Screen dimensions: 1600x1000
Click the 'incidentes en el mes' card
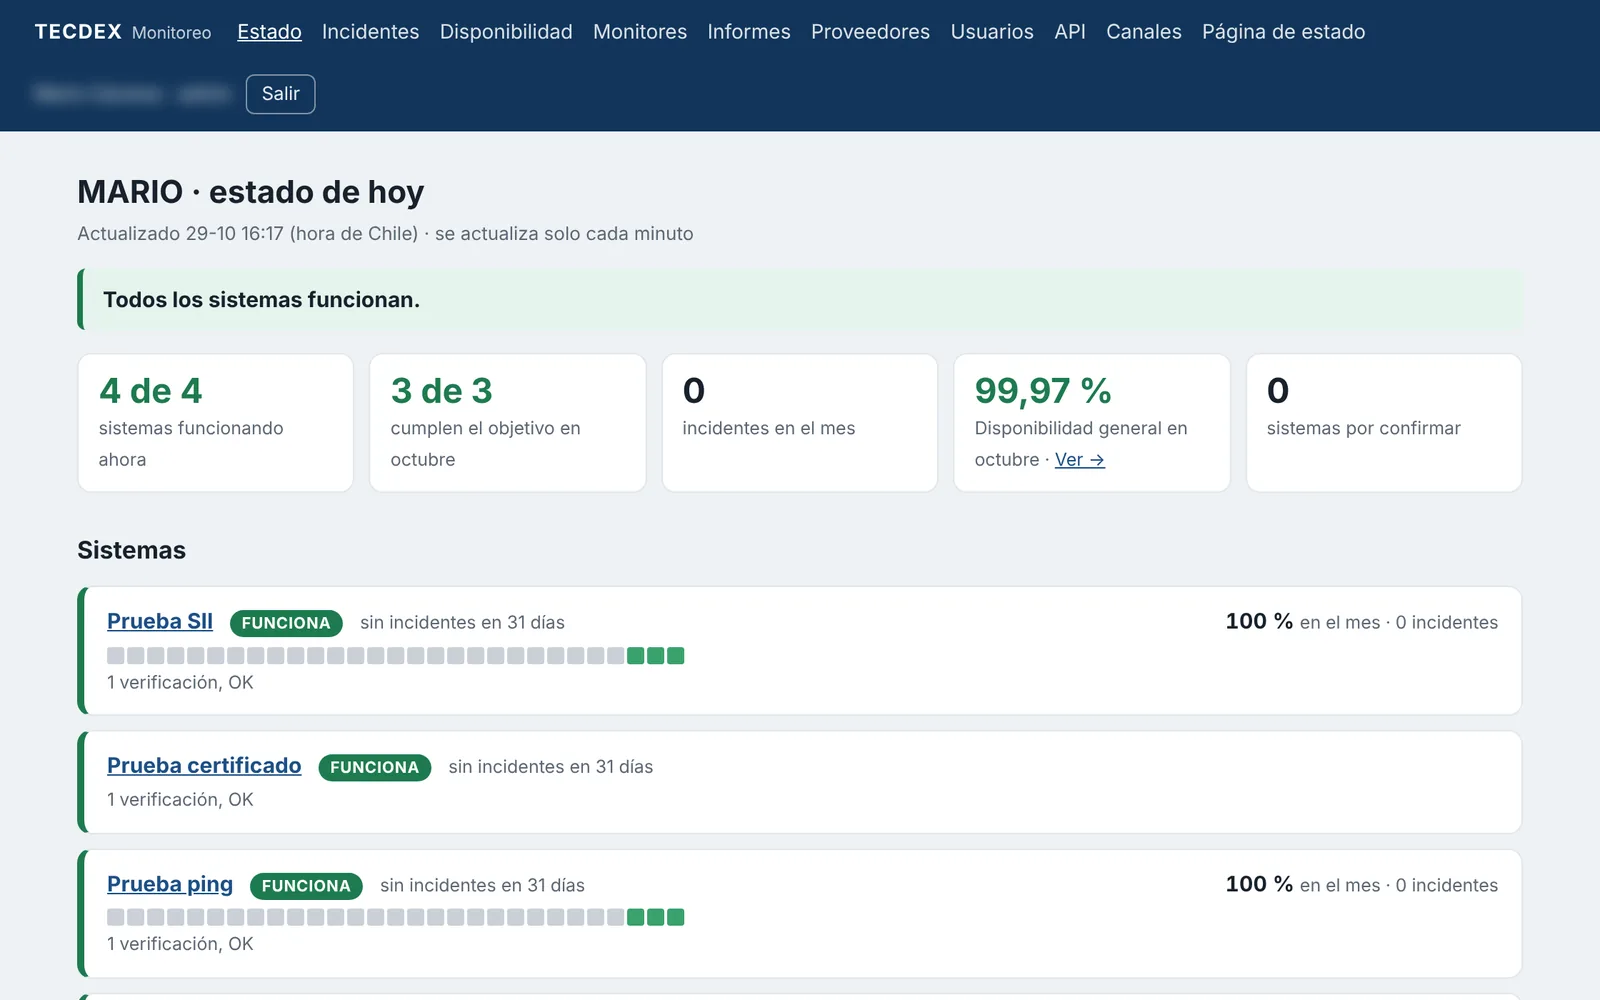(x=800, y=423)
